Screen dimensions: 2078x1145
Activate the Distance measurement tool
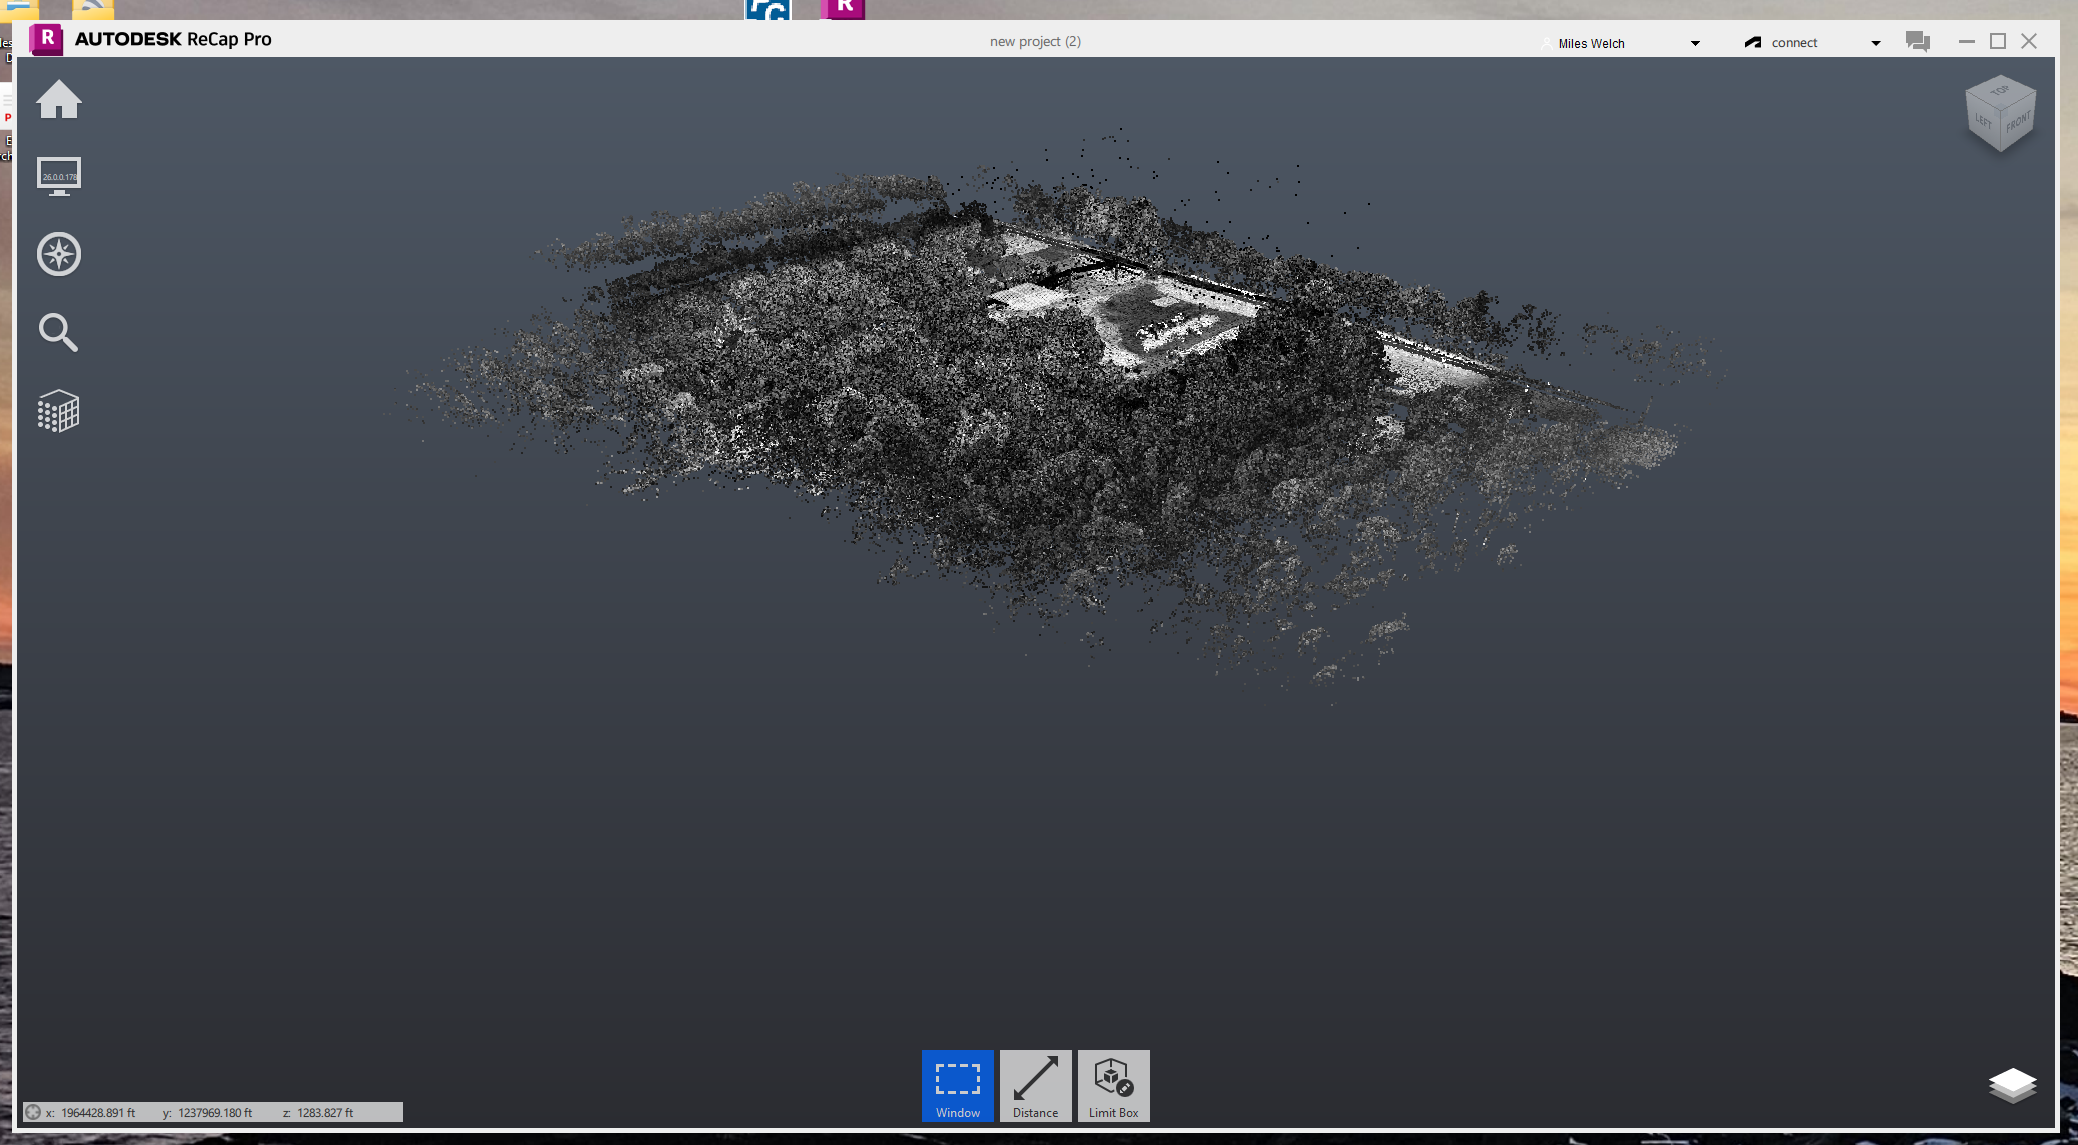(x=1036, y=1085)
